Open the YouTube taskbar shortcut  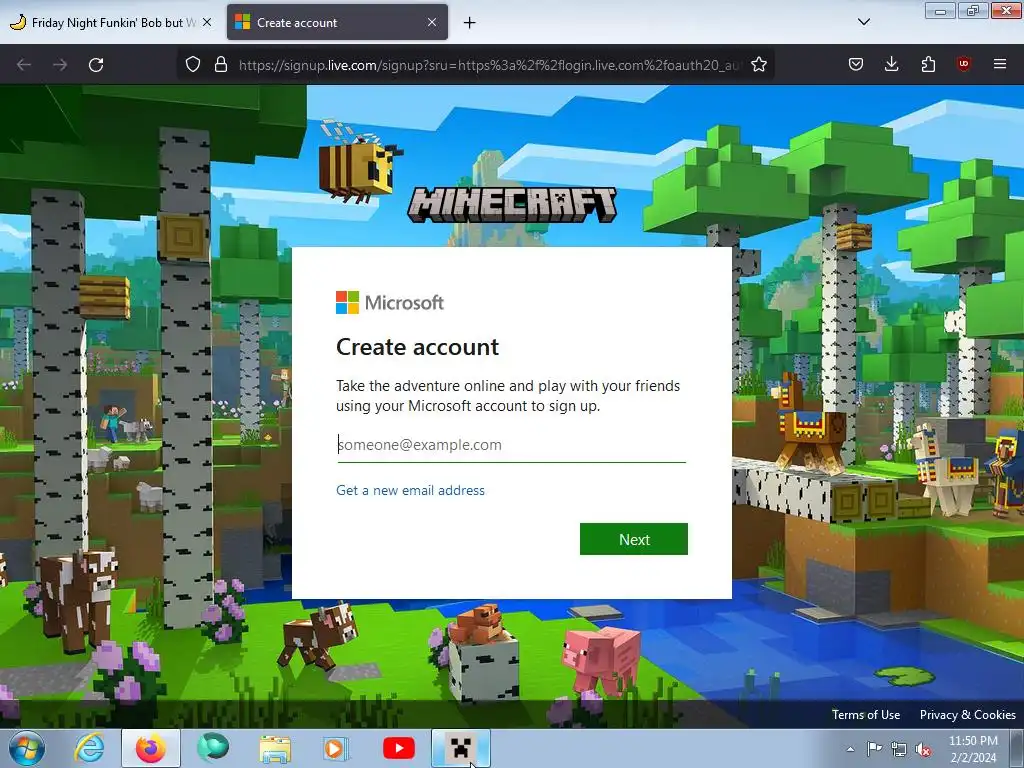pyautogui.click(x=398, y=748)
